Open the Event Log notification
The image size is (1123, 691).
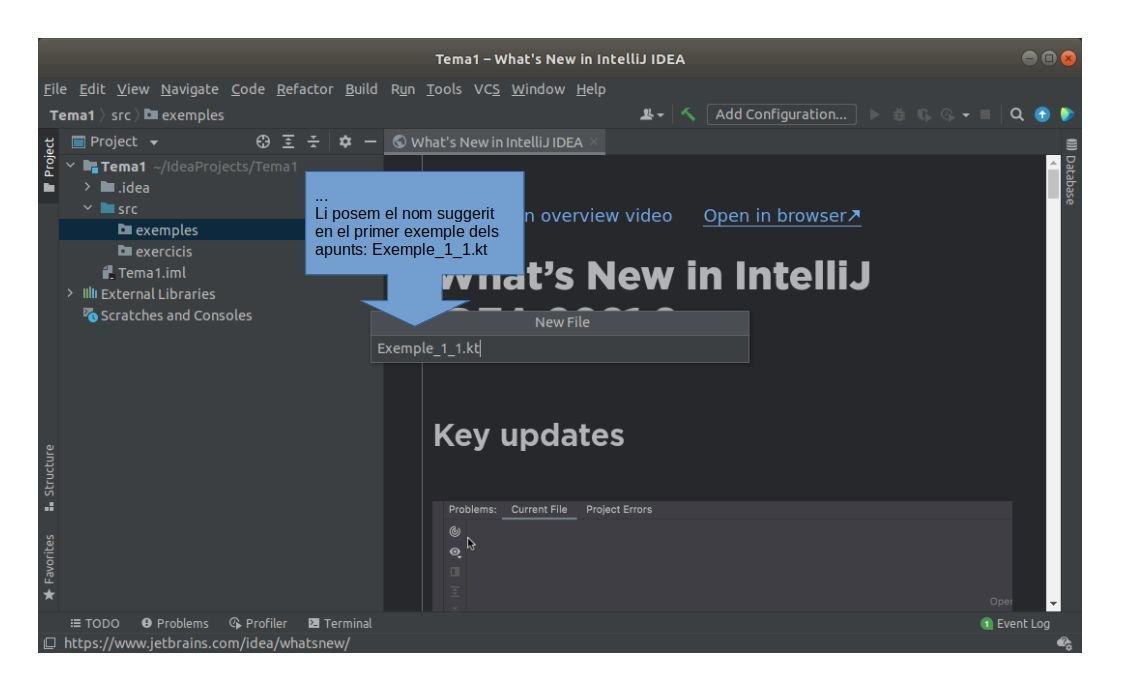1015,624
